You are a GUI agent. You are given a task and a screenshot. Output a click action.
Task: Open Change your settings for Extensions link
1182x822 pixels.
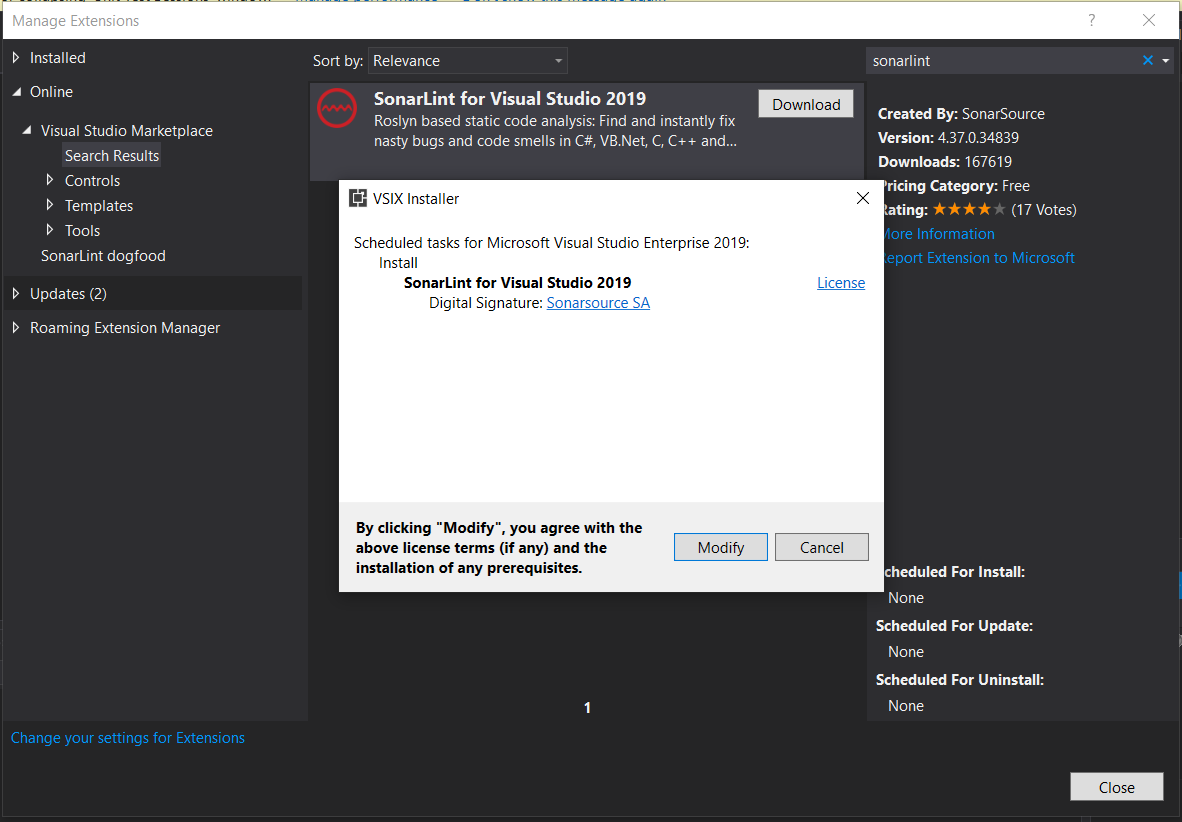(127, 738)
